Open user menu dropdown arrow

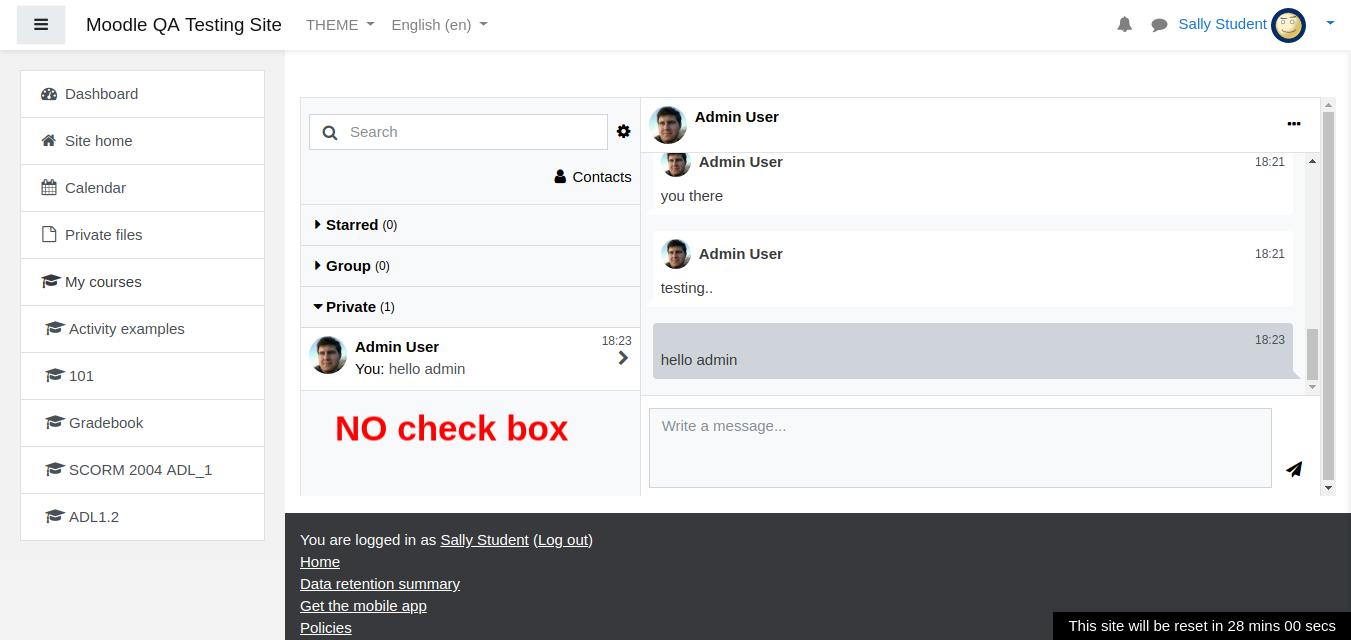[1330, 23]
